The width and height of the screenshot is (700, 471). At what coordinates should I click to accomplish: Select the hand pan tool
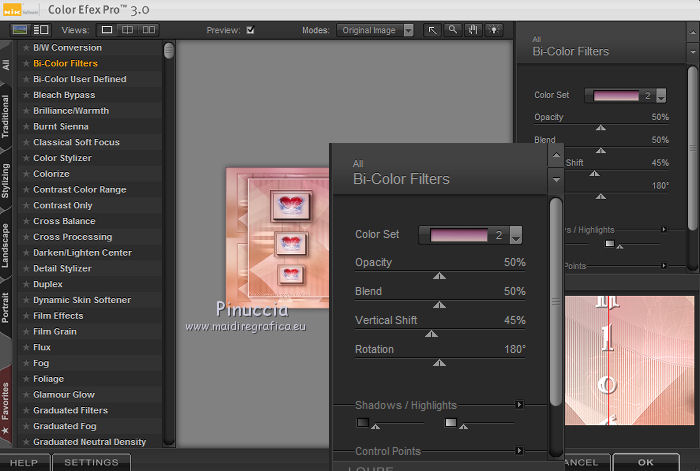(x=473, y=30)
